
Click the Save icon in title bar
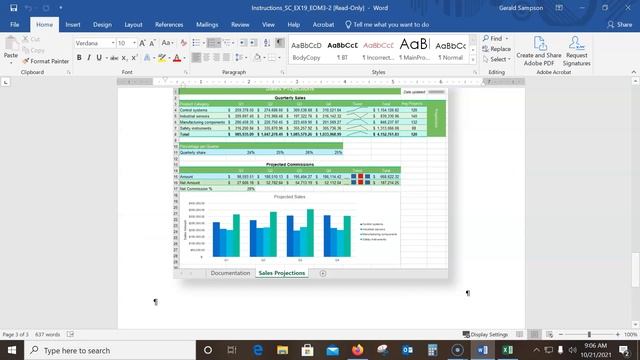(13, 8)
